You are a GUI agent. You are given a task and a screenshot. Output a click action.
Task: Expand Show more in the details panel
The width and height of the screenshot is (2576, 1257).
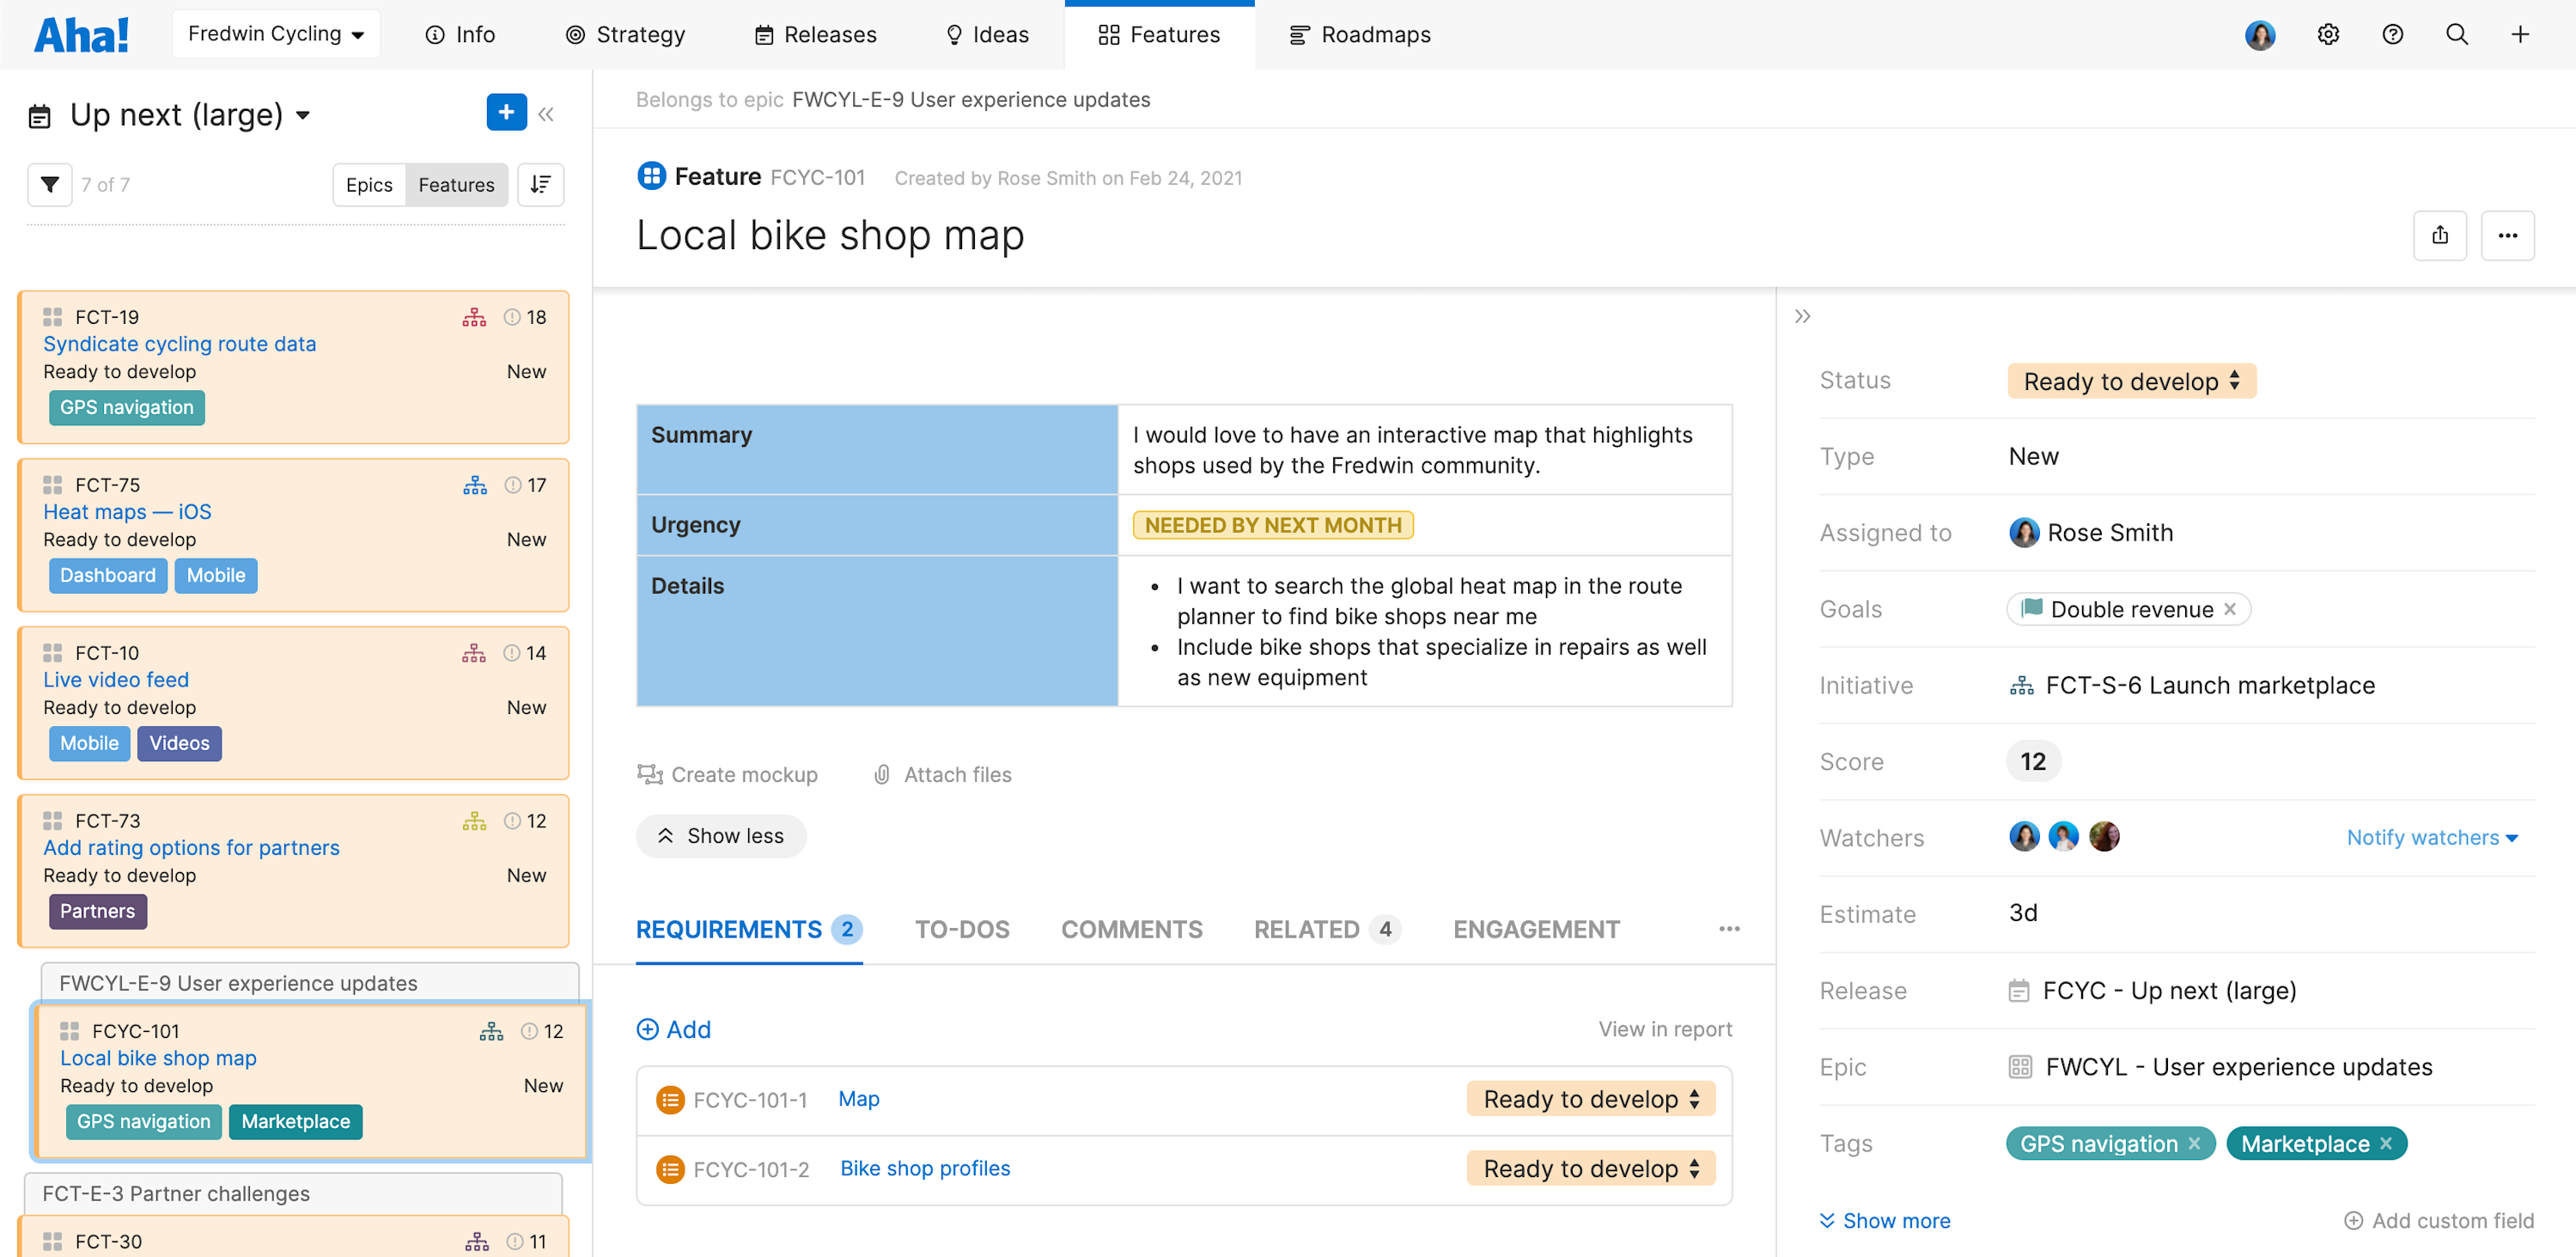click(x=1884, y=1220)
